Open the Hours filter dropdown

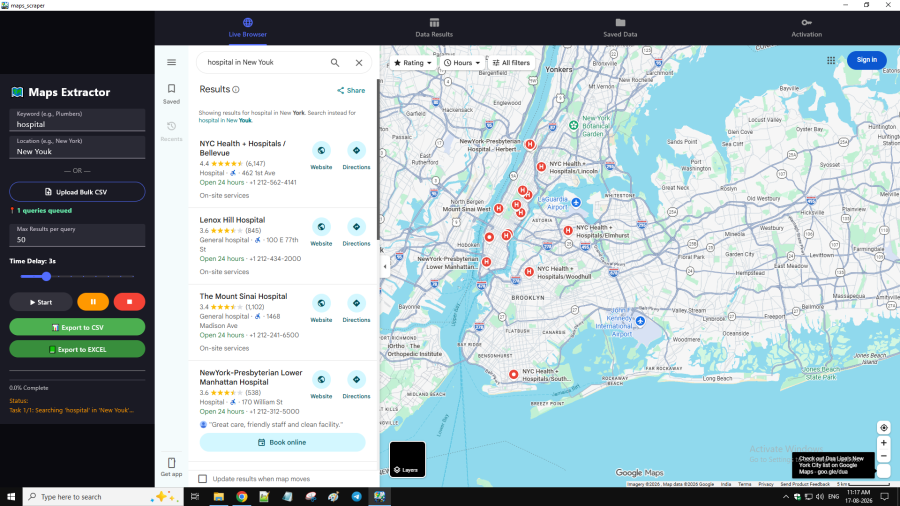(461, 63)
